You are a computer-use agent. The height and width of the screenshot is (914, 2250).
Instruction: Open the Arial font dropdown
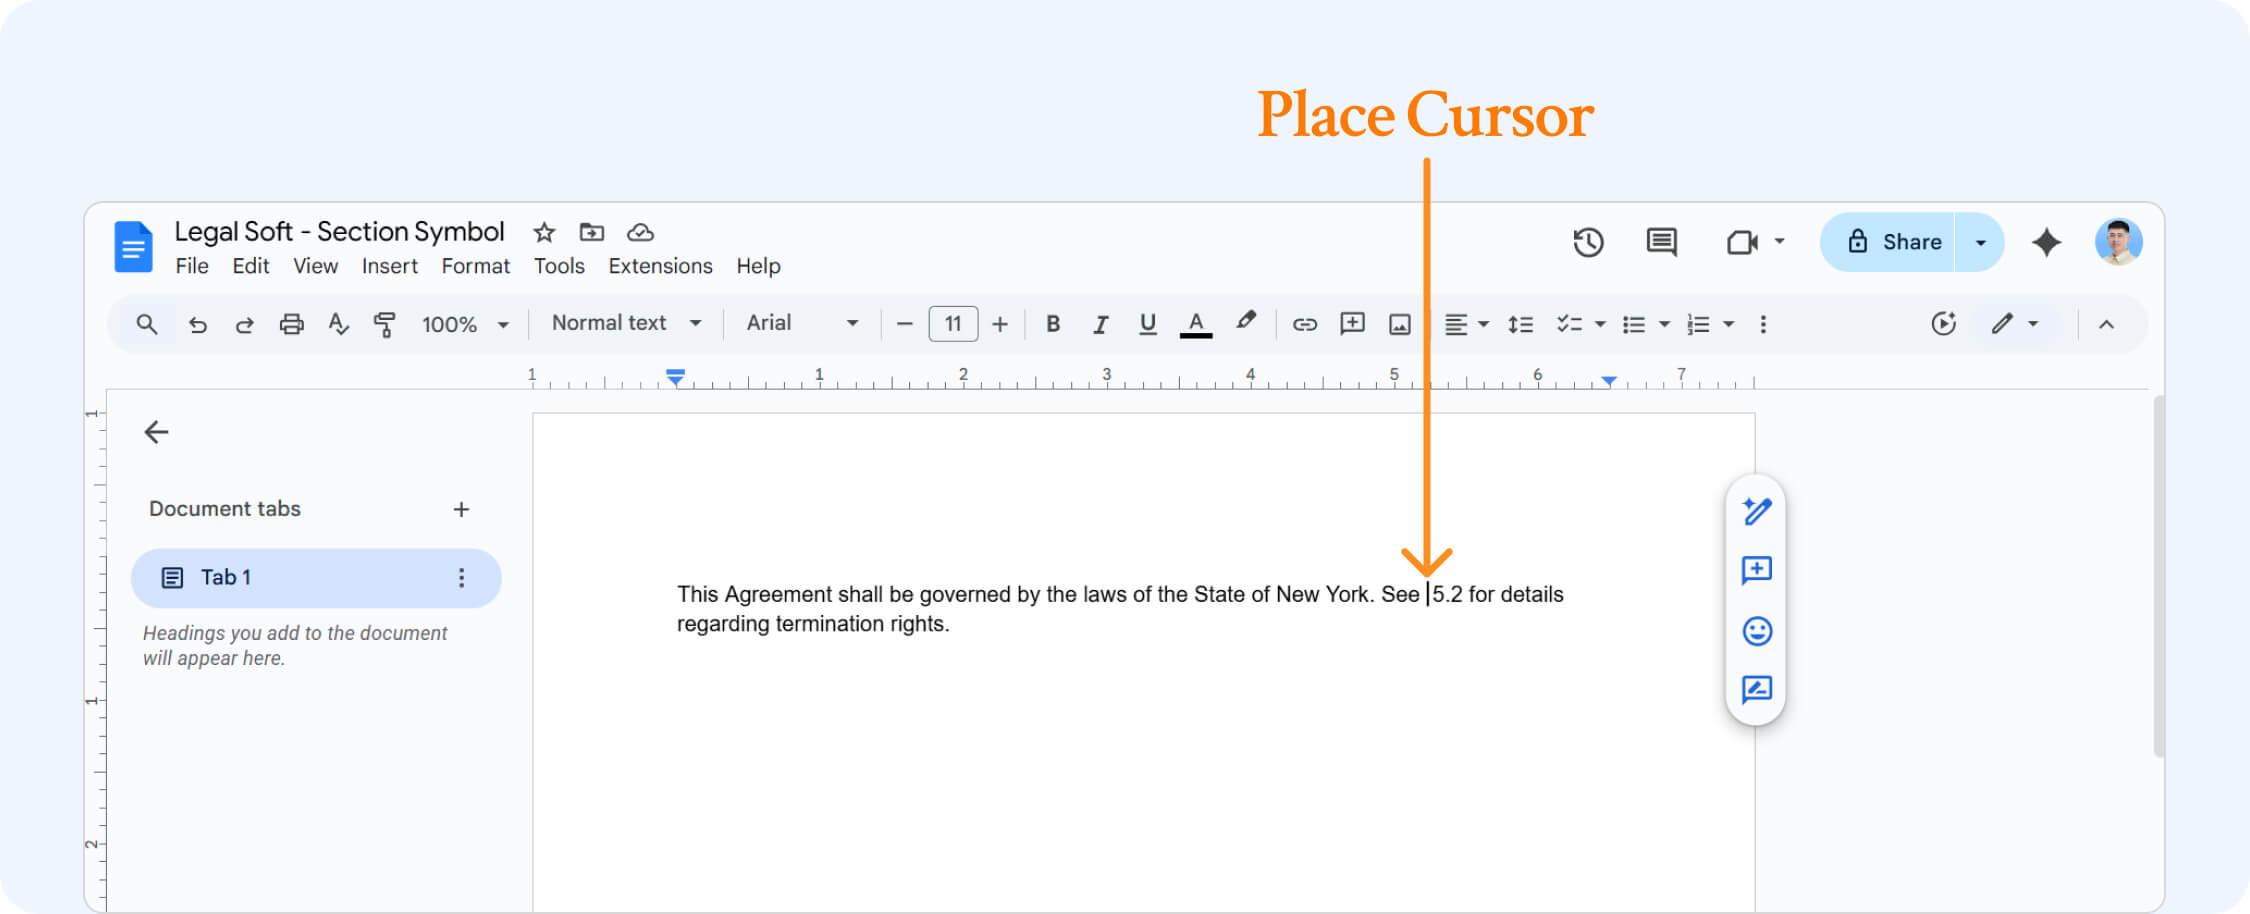[802, 323]
